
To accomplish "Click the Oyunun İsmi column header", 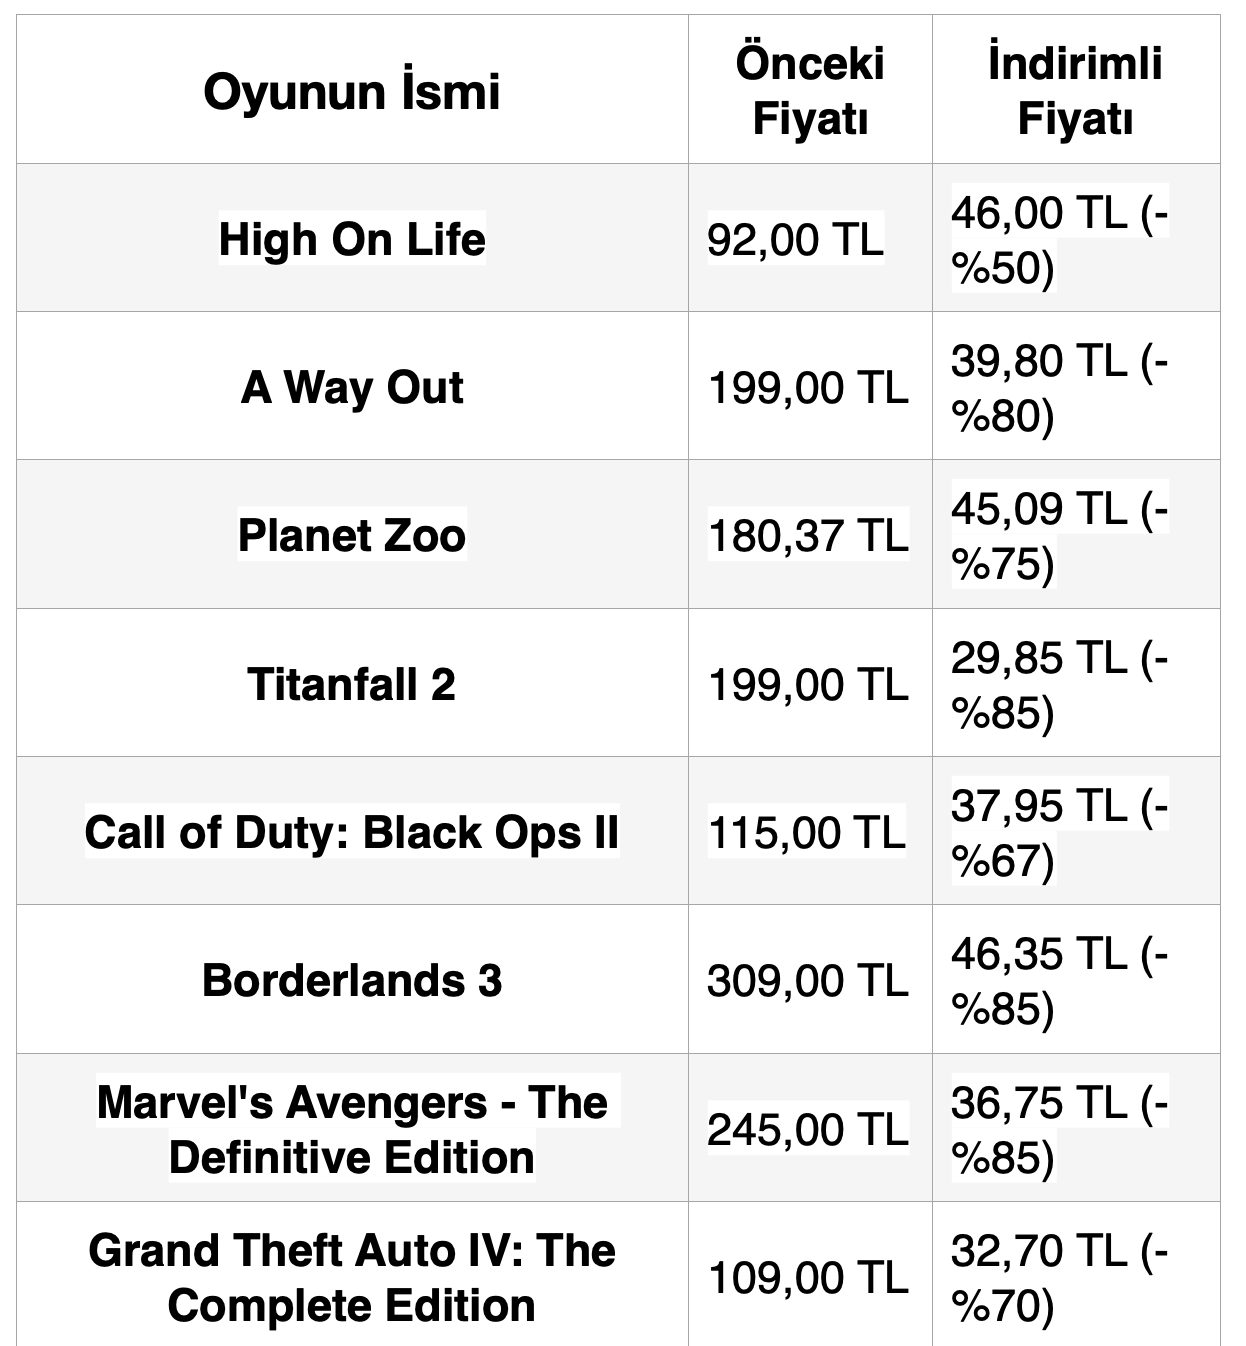I will tap(352, 92).
